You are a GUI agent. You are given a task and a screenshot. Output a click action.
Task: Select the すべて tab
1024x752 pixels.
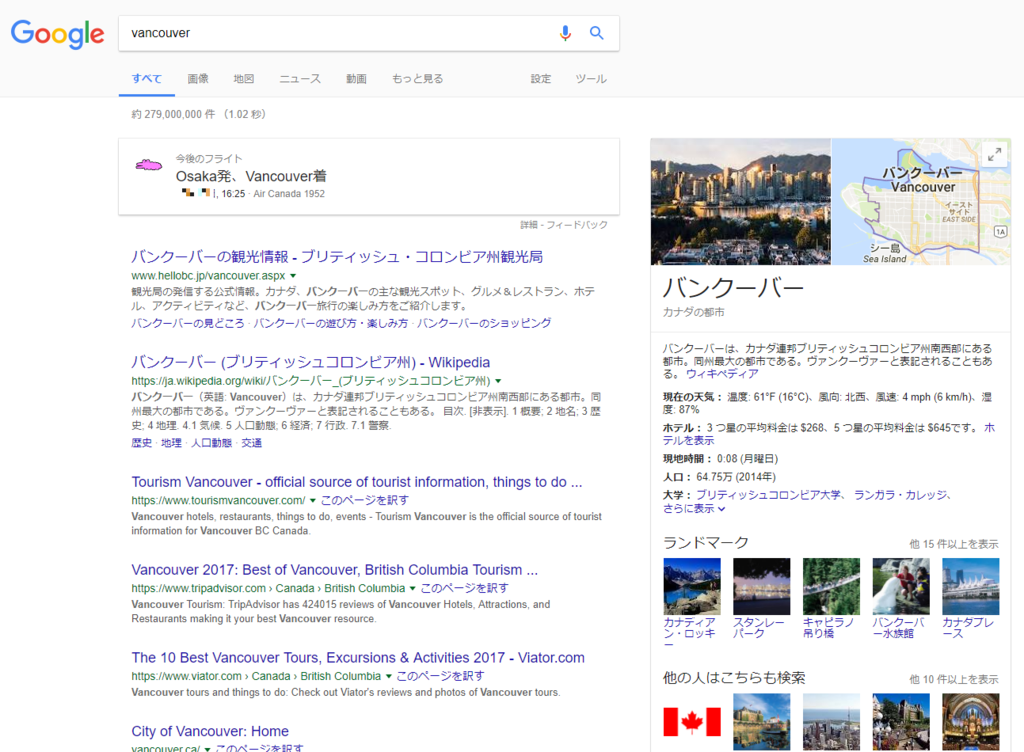coord(146,78)
